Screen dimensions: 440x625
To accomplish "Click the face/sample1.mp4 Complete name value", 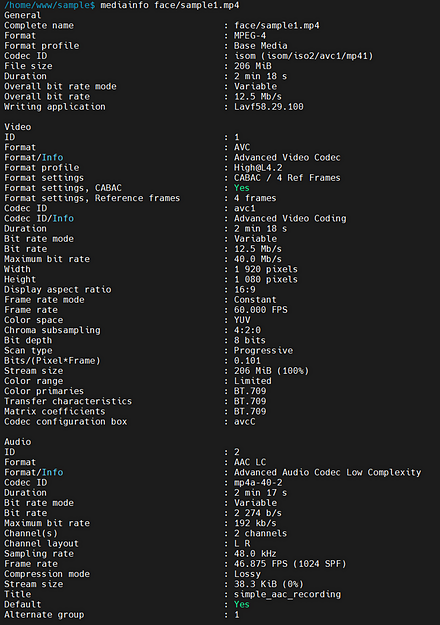I will [277, 26].
